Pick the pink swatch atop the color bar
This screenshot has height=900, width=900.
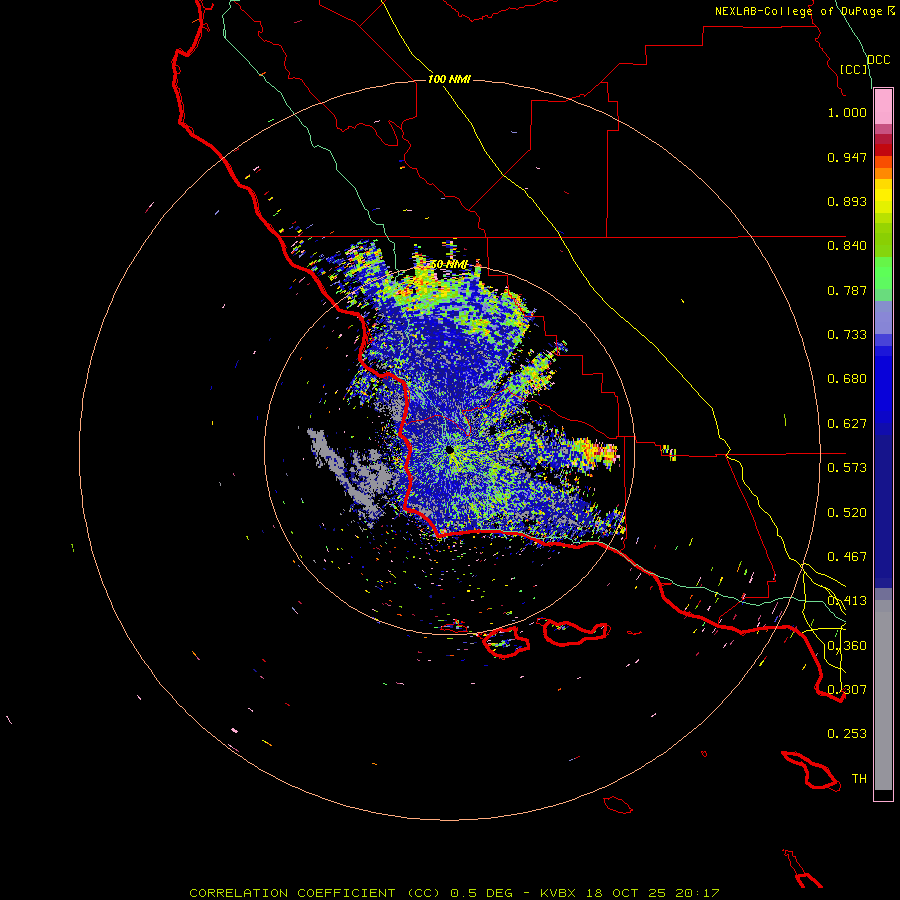pos(883,107)
